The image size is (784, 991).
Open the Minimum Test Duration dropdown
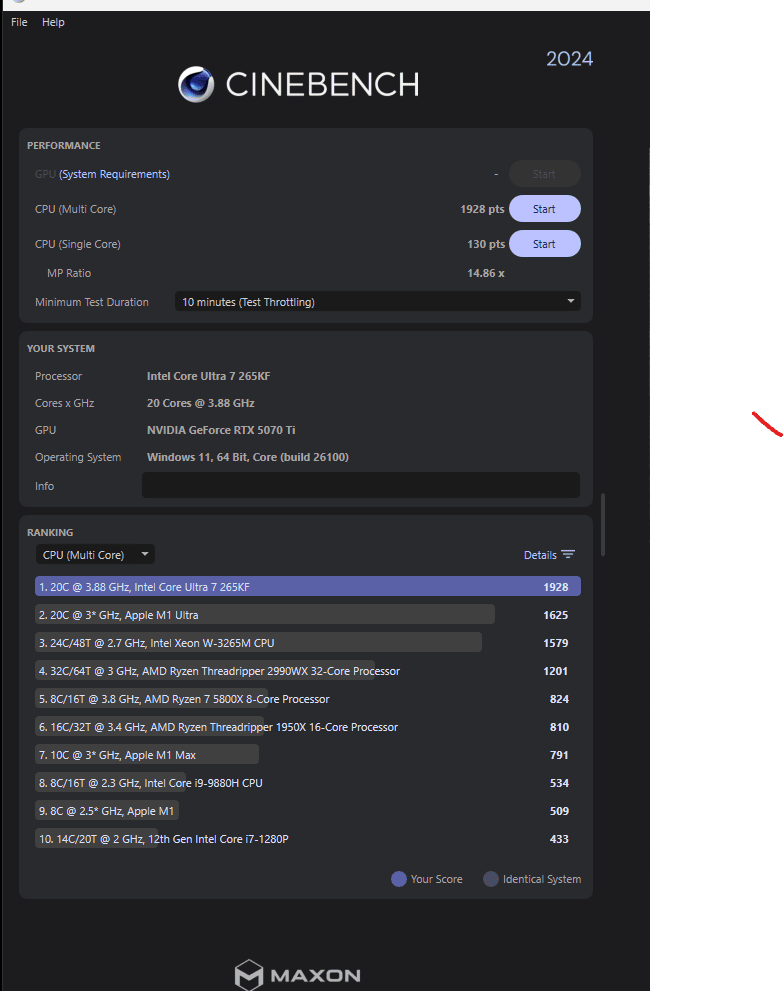coord(377,301)
